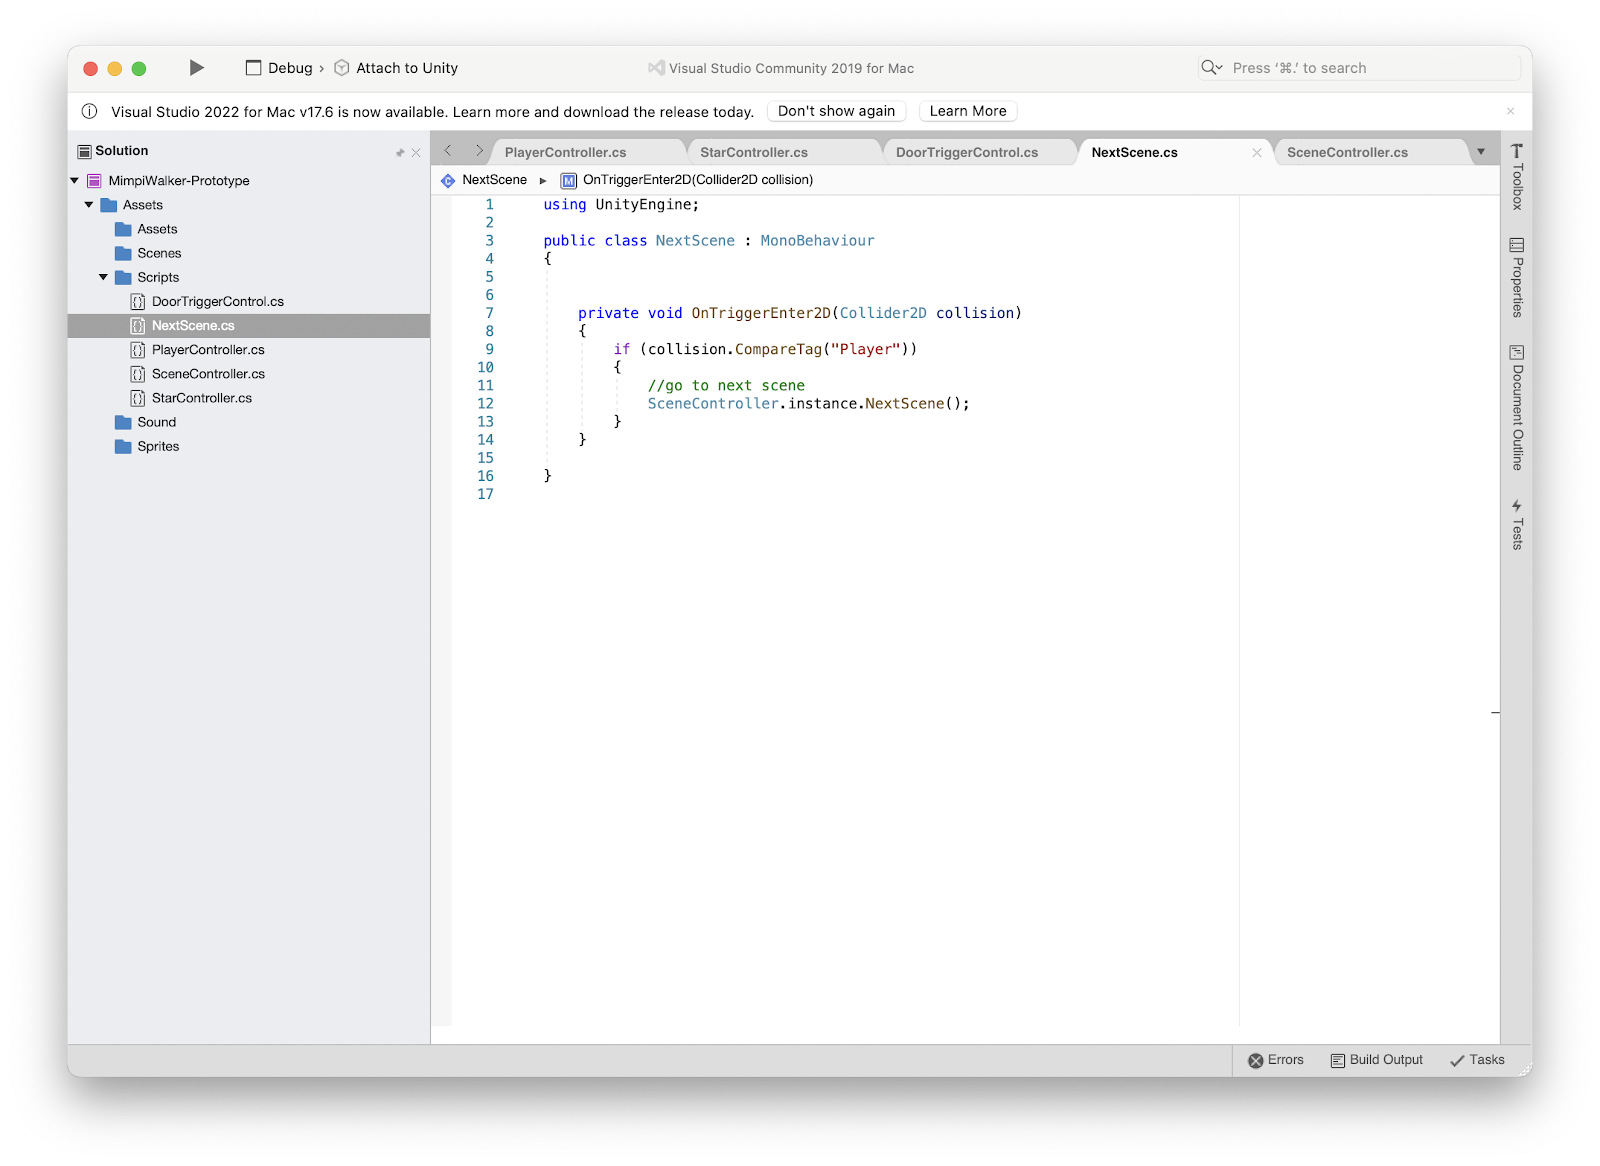This screenshot has height=1166, width=1600.
Task: Open the Debug configuration selector
Action: (290, 68)
